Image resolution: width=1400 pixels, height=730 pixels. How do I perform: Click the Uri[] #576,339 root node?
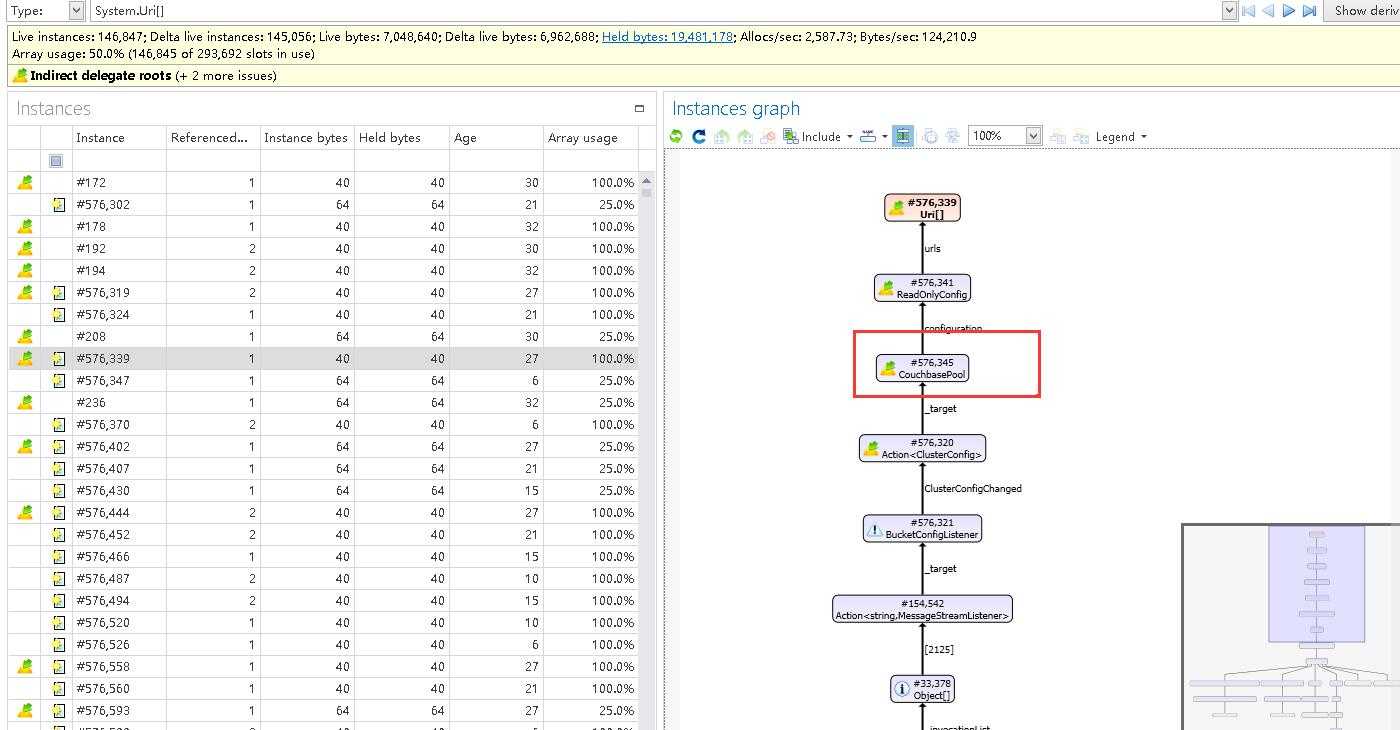tap(922, 208)
